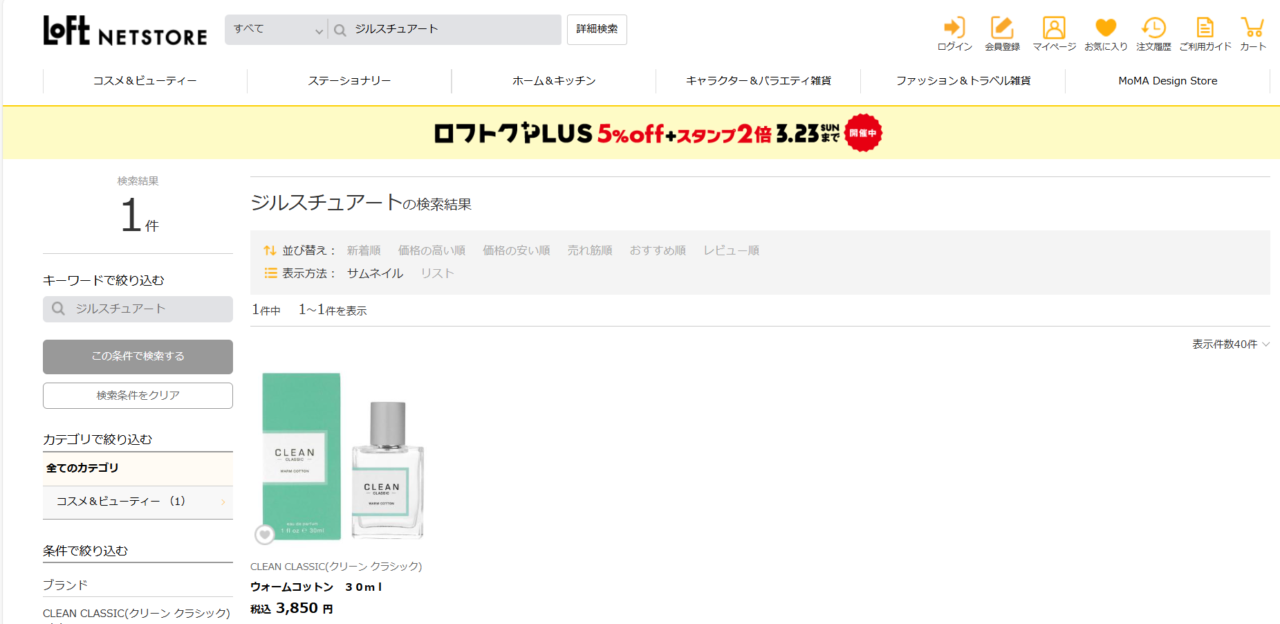Select 全てのカテゴリ in category filter
This screenshot has width=1280, height=624.
pyautogui.click(x=138, y=468)
